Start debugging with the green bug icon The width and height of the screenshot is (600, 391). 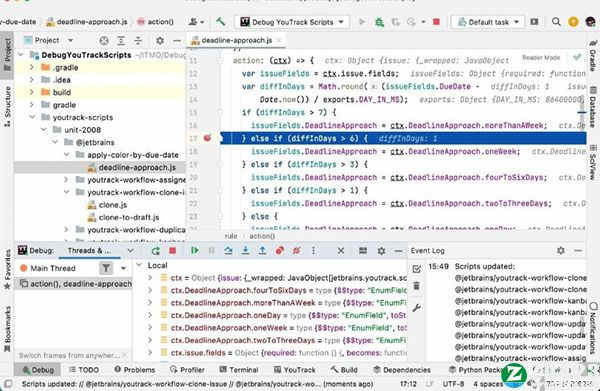point(379,22)
